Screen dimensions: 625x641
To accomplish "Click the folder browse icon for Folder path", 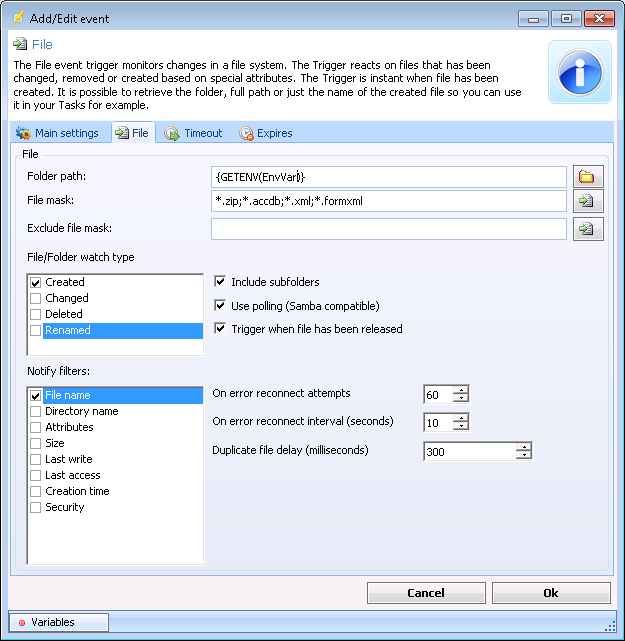I will (x=586, y=177).
